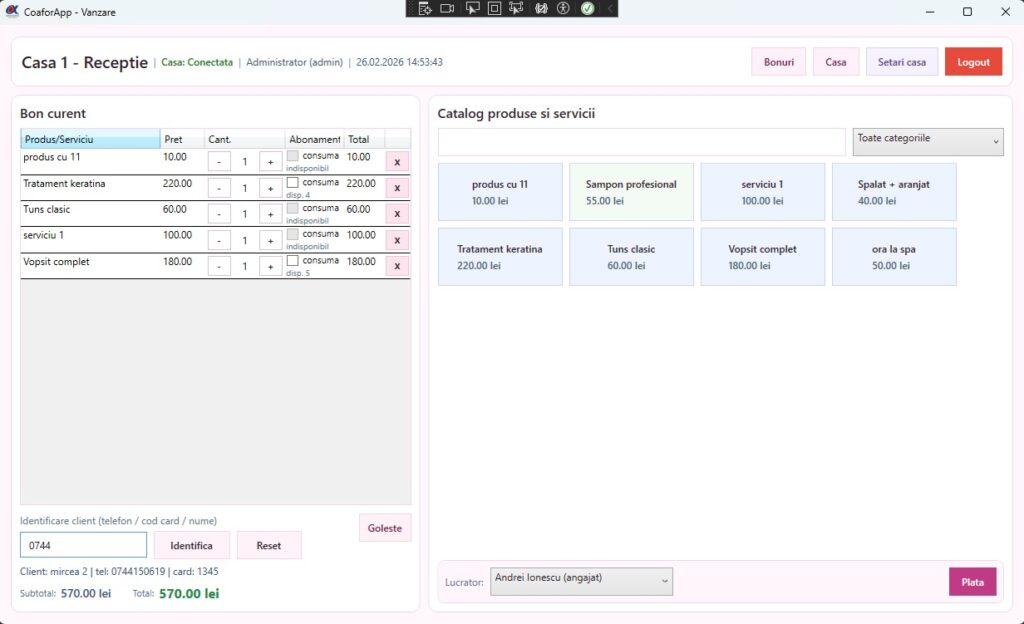Viewport: 1024px width, 624px height.
Task: Open the Toate categoriile dropdown
Action: (x=928, y=142)
